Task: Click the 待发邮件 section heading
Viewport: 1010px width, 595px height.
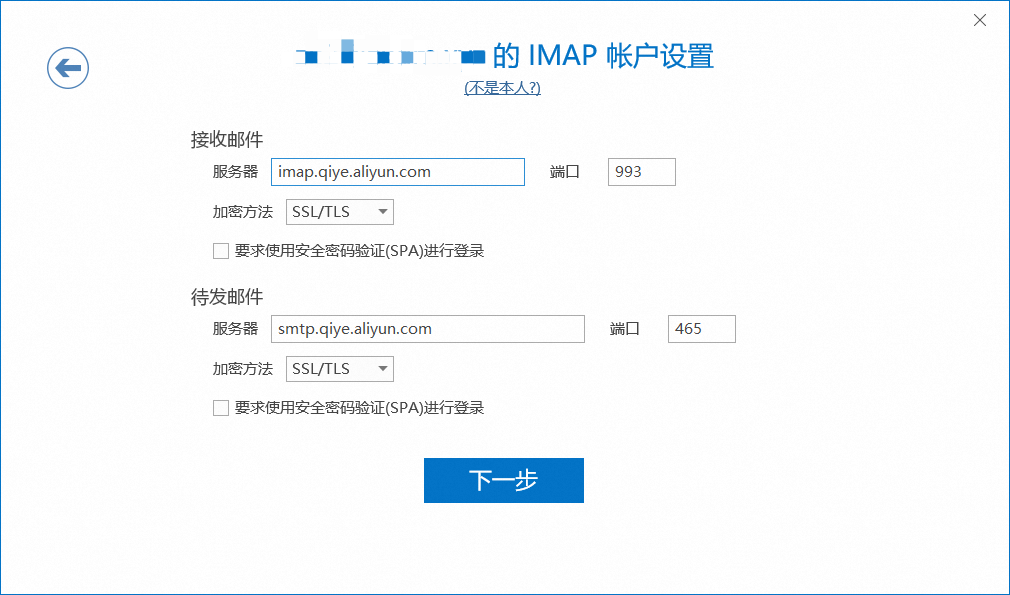Action: pos(227,297)
